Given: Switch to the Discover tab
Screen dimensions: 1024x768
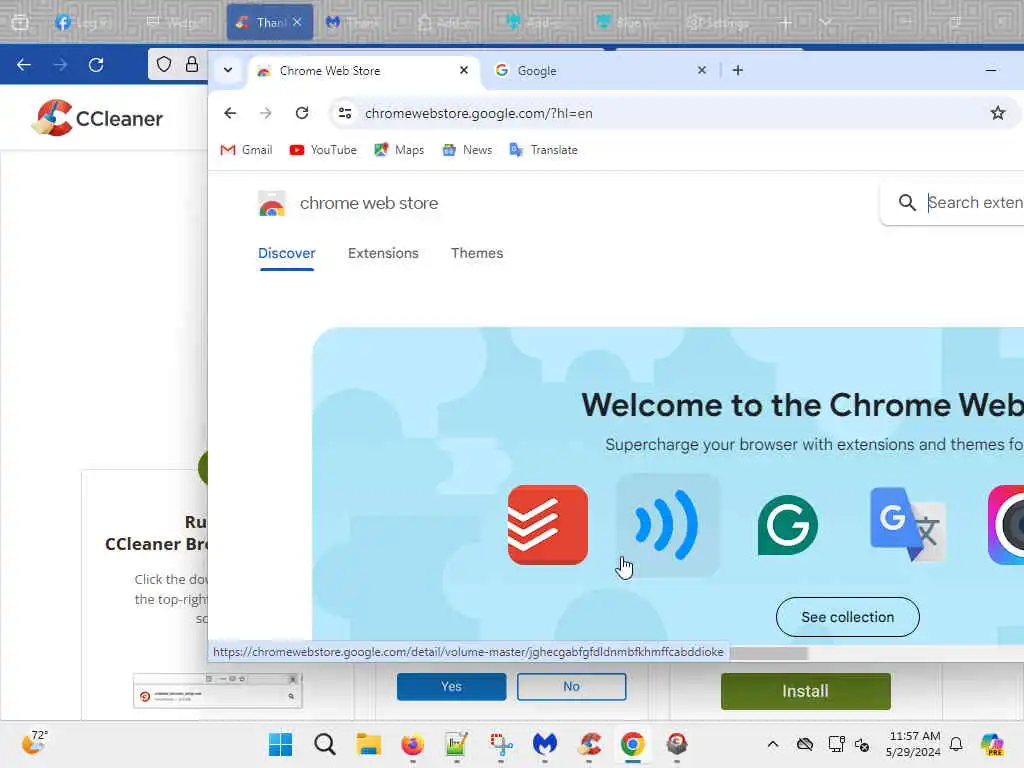Looking at the screenshot, I should [287, 253].
